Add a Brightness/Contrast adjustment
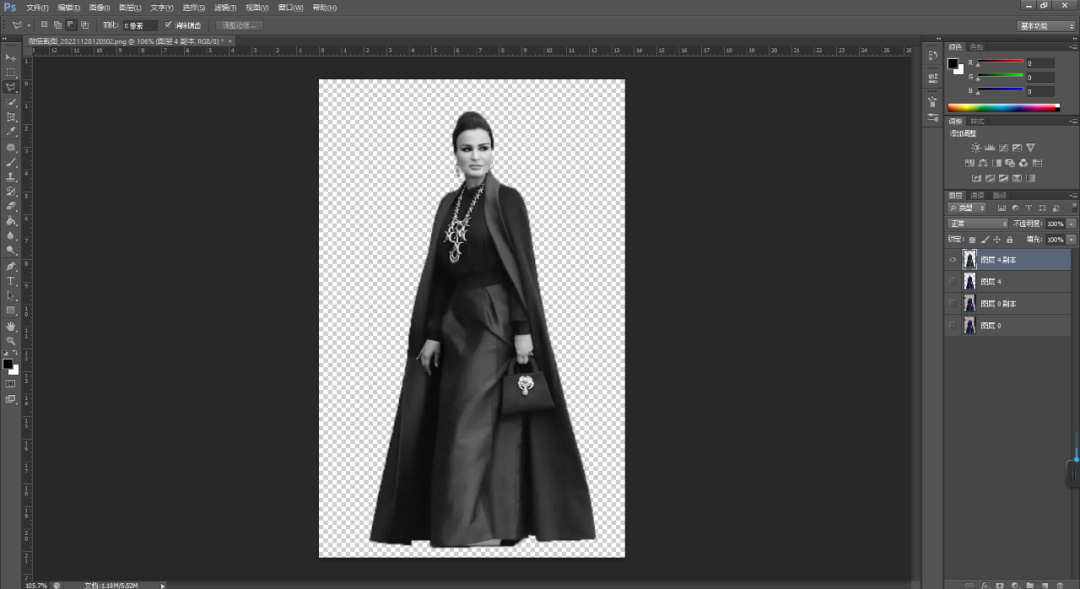The height and width of the screenshot is (589, 1080). pos(975,147)
